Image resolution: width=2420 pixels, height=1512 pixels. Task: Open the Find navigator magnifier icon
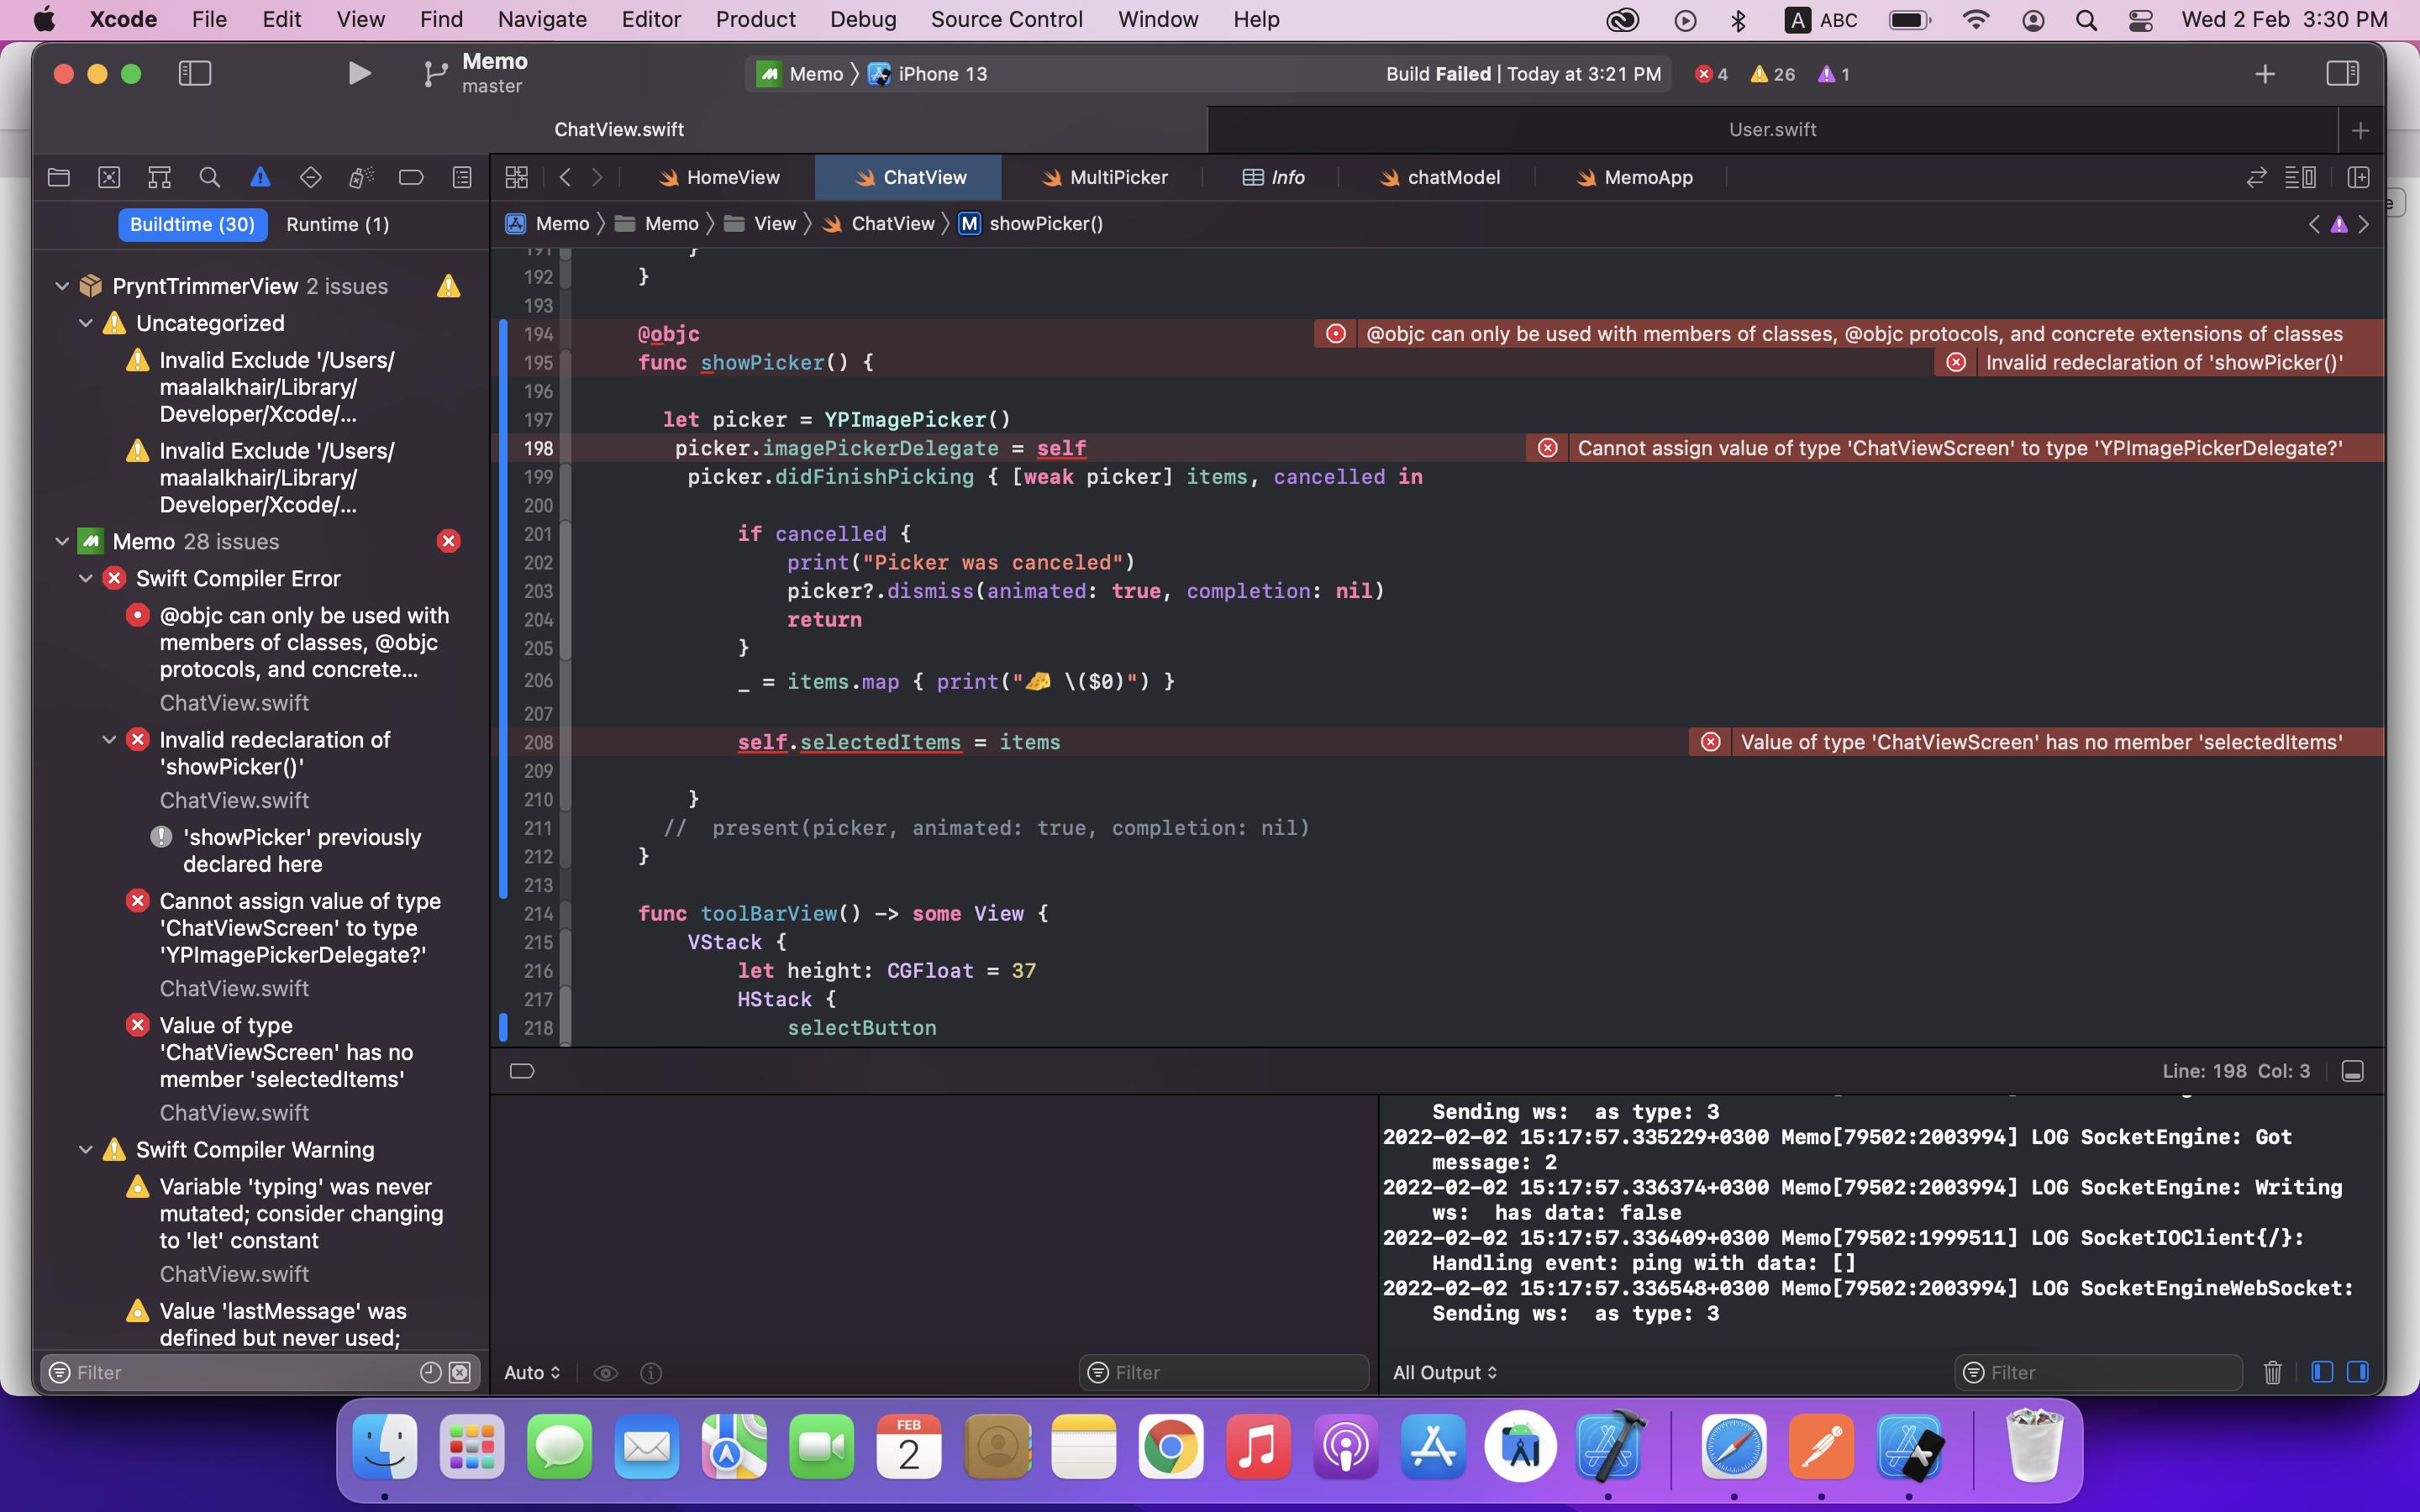(x=209, y=177)
